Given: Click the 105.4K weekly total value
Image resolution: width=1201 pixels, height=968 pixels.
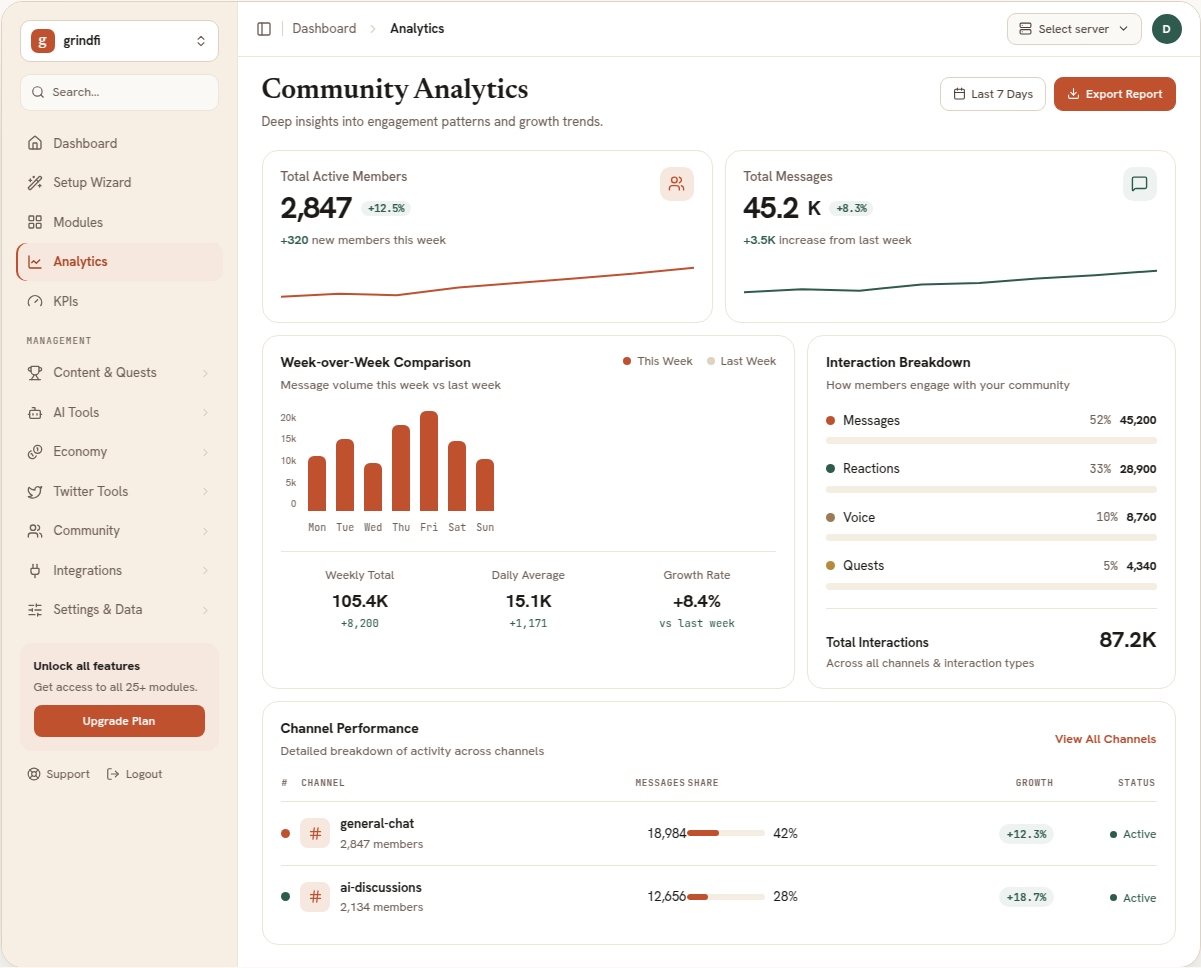Looking at the screenshot, I should tap(360, 601).
